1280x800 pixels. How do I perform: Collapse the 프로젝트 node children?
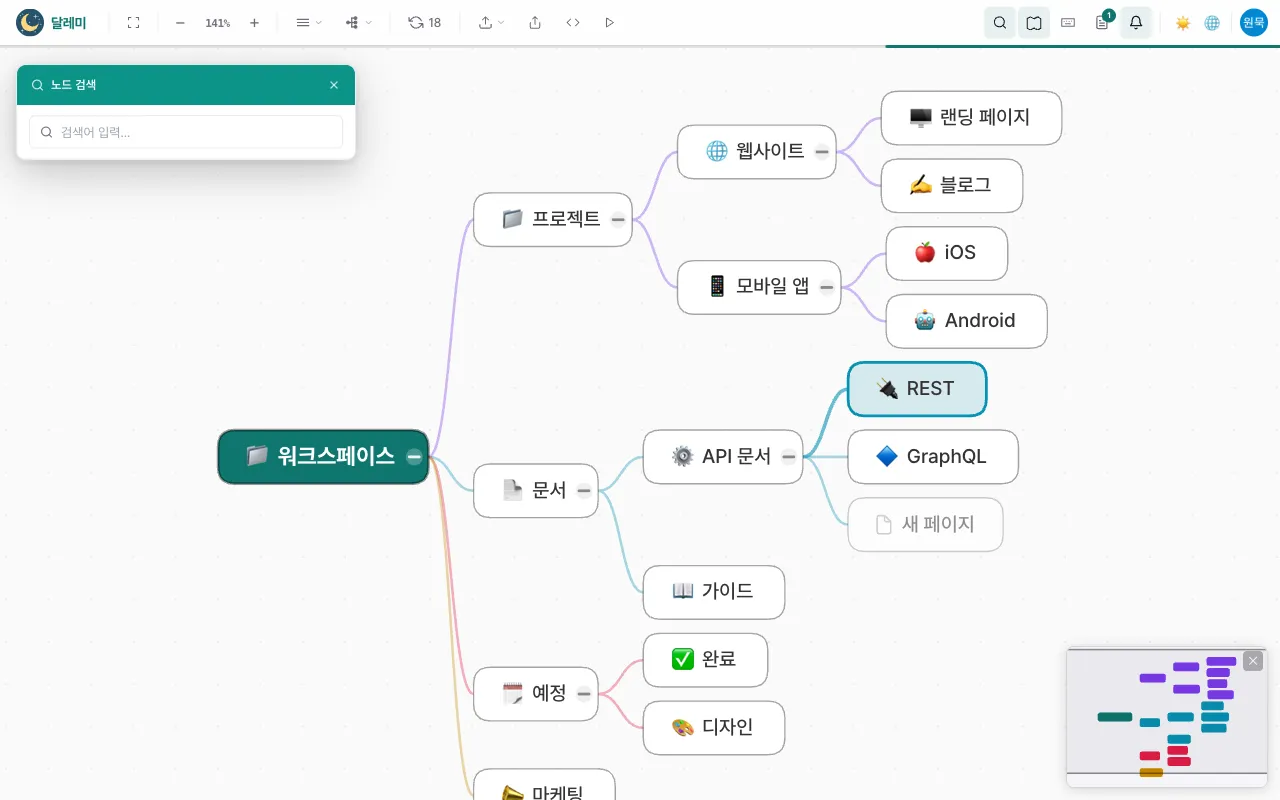point(618,219)
